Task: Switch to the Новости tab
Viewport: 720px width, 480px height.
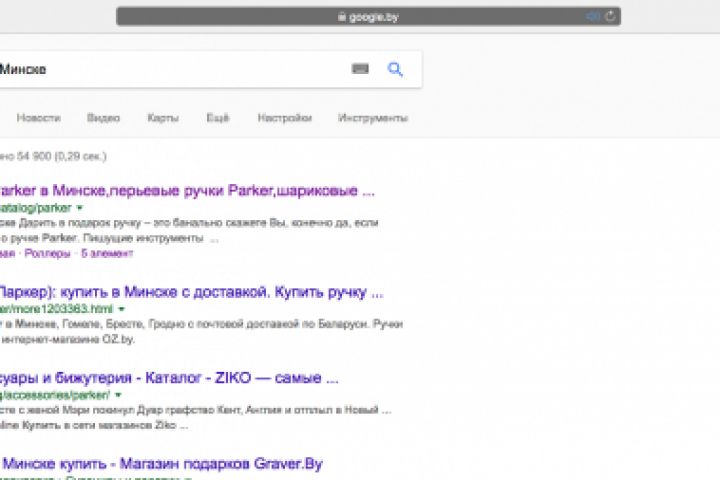Action: [39, 118]
